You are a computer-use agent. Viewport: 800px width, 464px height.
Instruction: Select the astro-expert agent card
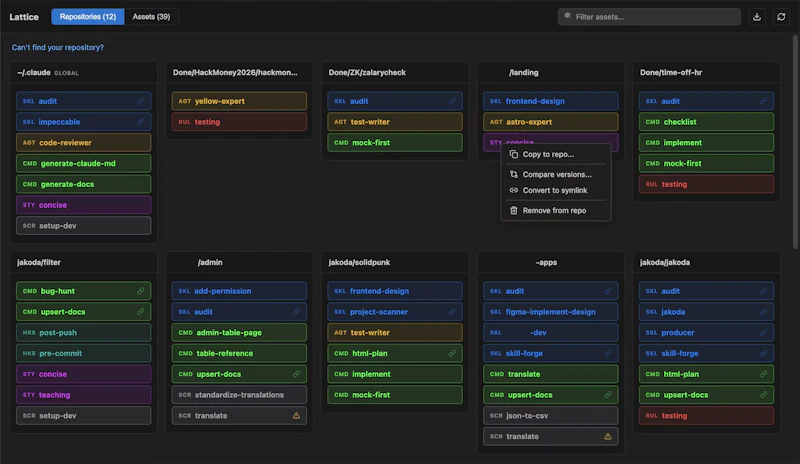[x=551, y=122]
